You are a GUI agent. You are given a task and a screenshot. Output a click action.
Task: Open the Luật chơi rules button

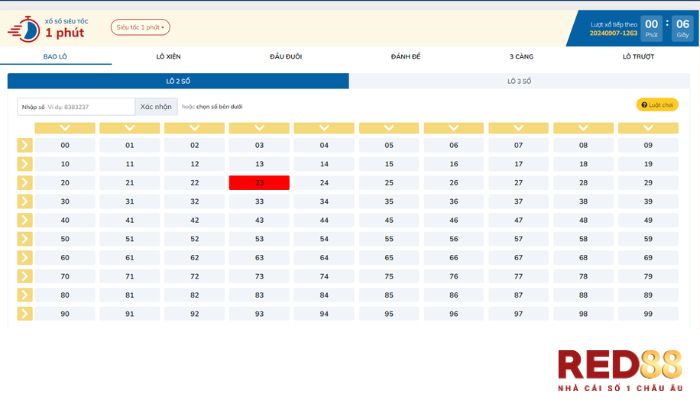pyautogui.click(x=657, y=105)
